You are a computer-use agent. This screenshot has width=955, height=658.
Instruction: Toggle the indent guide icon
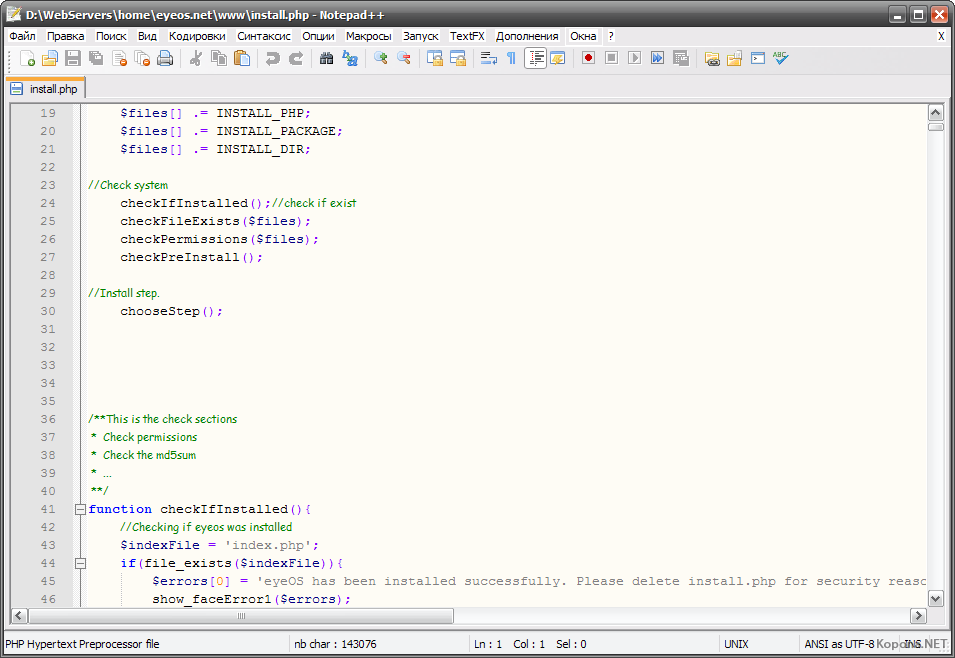535,58
